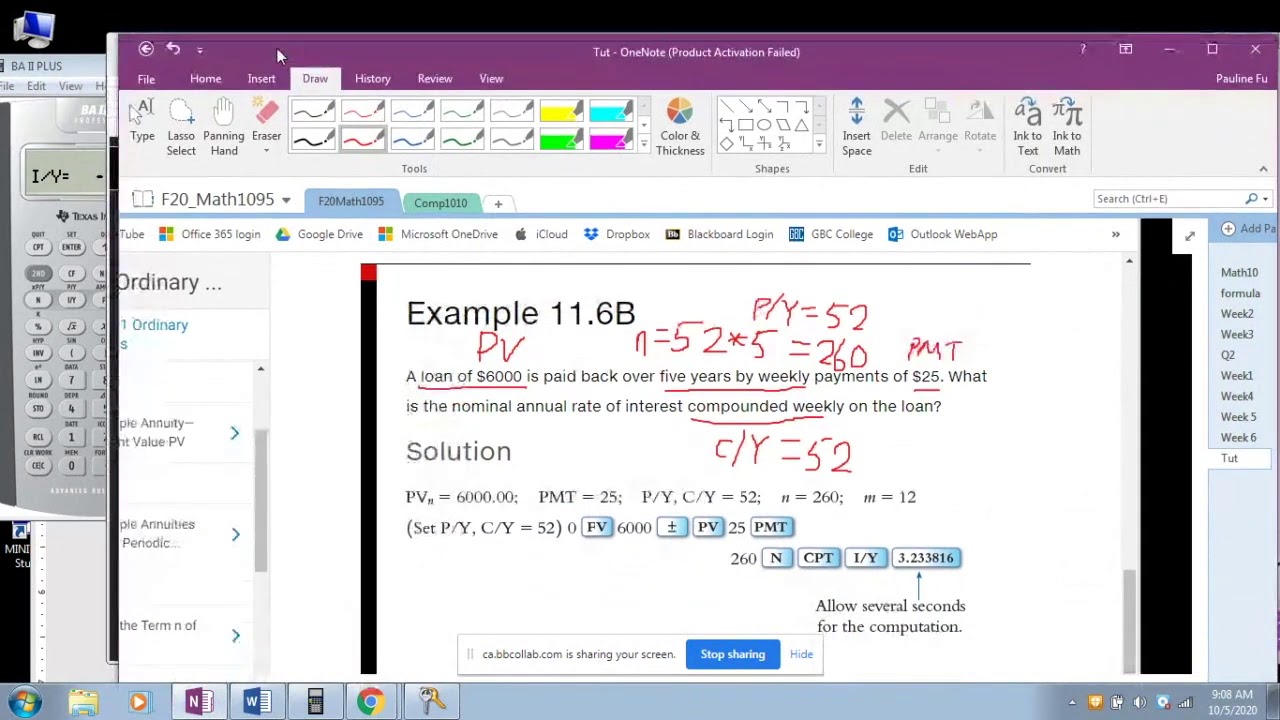
Task: Add a new section with plus tab
Action: point(498,204)
